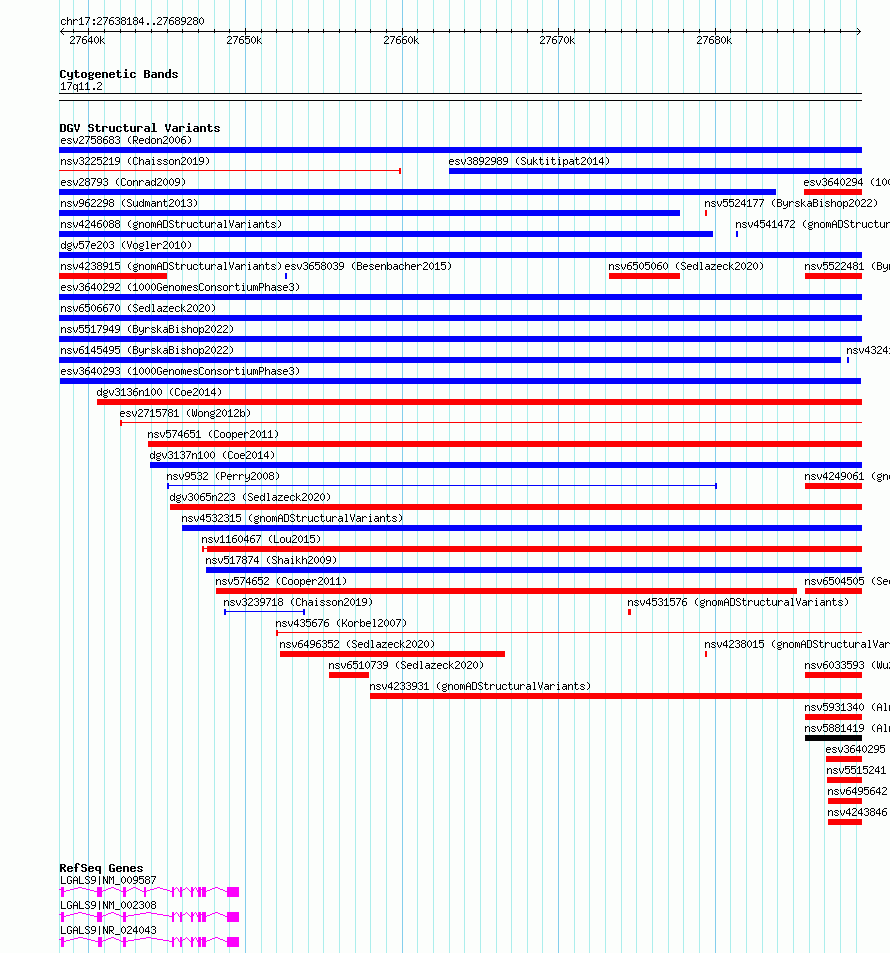This screenshot has width=890, height=953.
Task: Click the DGV Structural Variants track heading
Action: coord(140,128)
